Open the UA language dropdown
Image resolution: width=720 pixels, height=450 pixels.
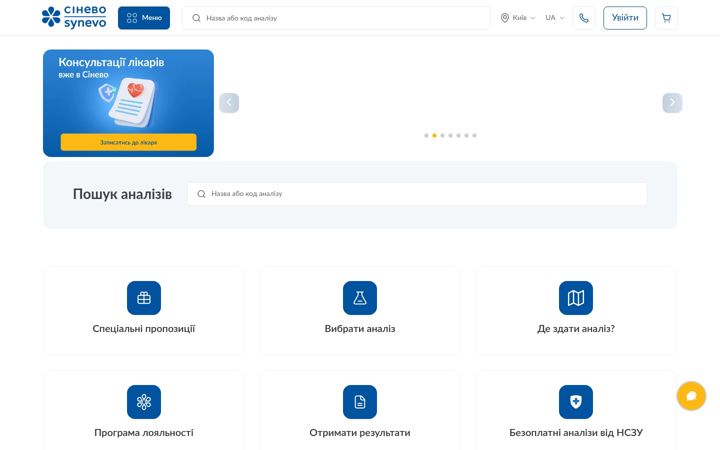555,18
